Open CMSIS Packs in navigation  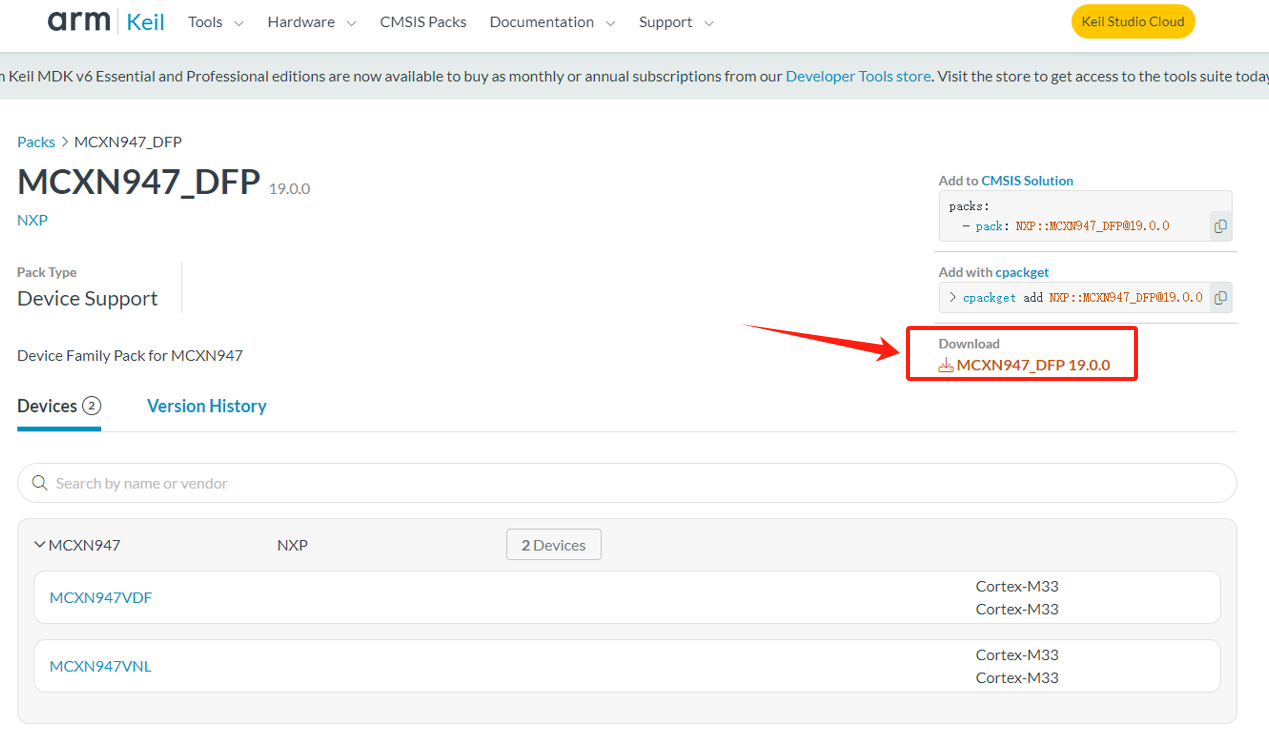pos(423,22)
